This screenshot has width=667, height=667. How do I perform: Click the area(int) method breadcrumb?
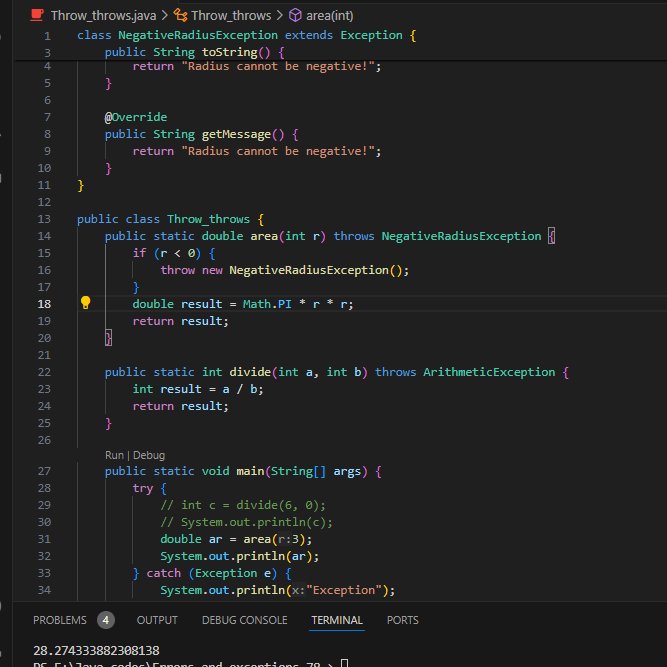(x=330, y=16)
